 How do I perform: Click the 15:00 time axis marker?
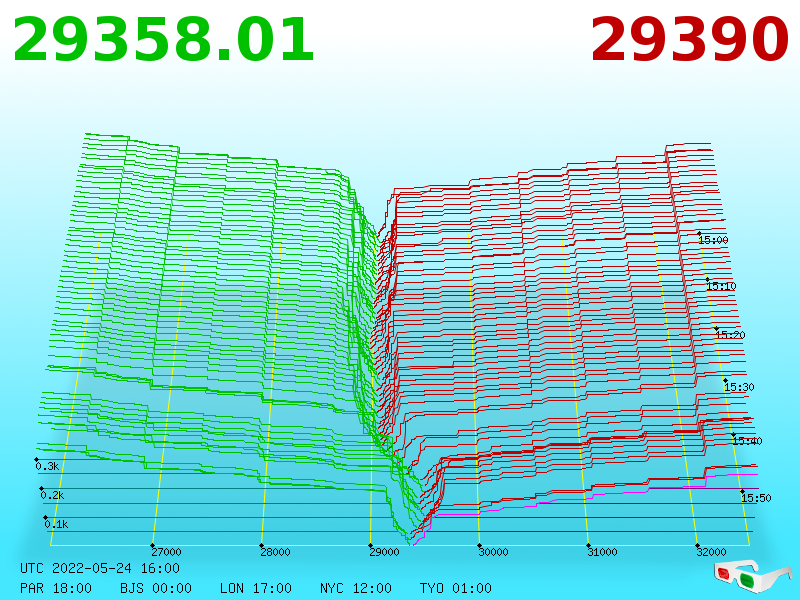click(713, 240)
